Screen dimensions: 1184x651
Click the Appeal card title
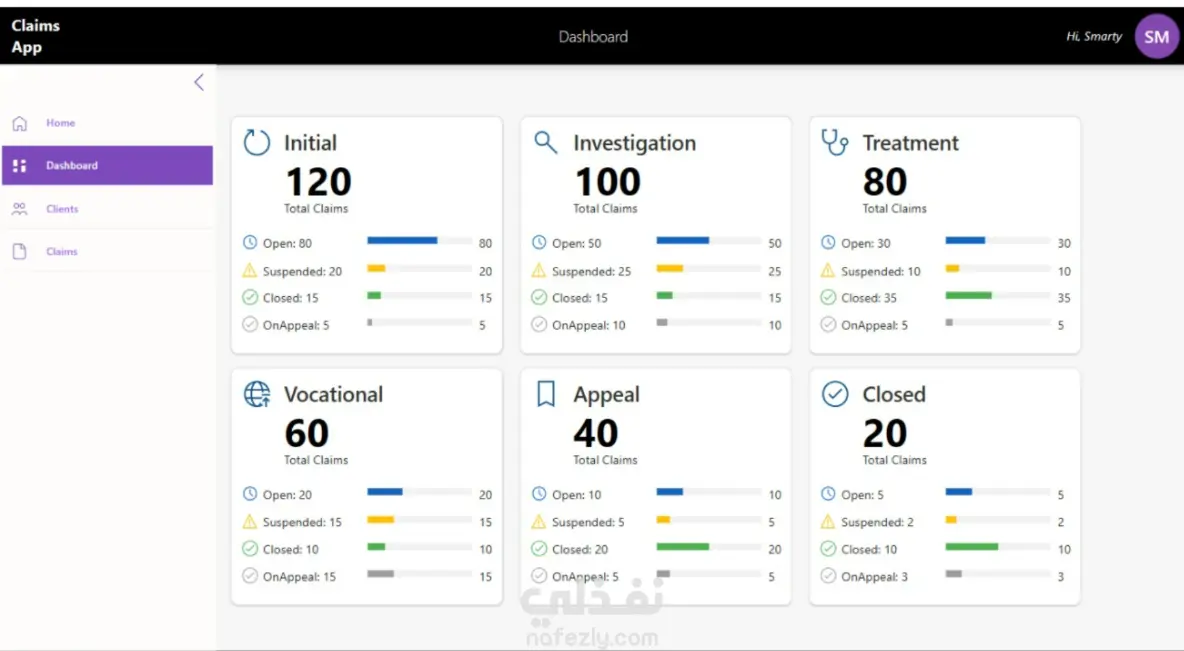click(x=606, y=394)
